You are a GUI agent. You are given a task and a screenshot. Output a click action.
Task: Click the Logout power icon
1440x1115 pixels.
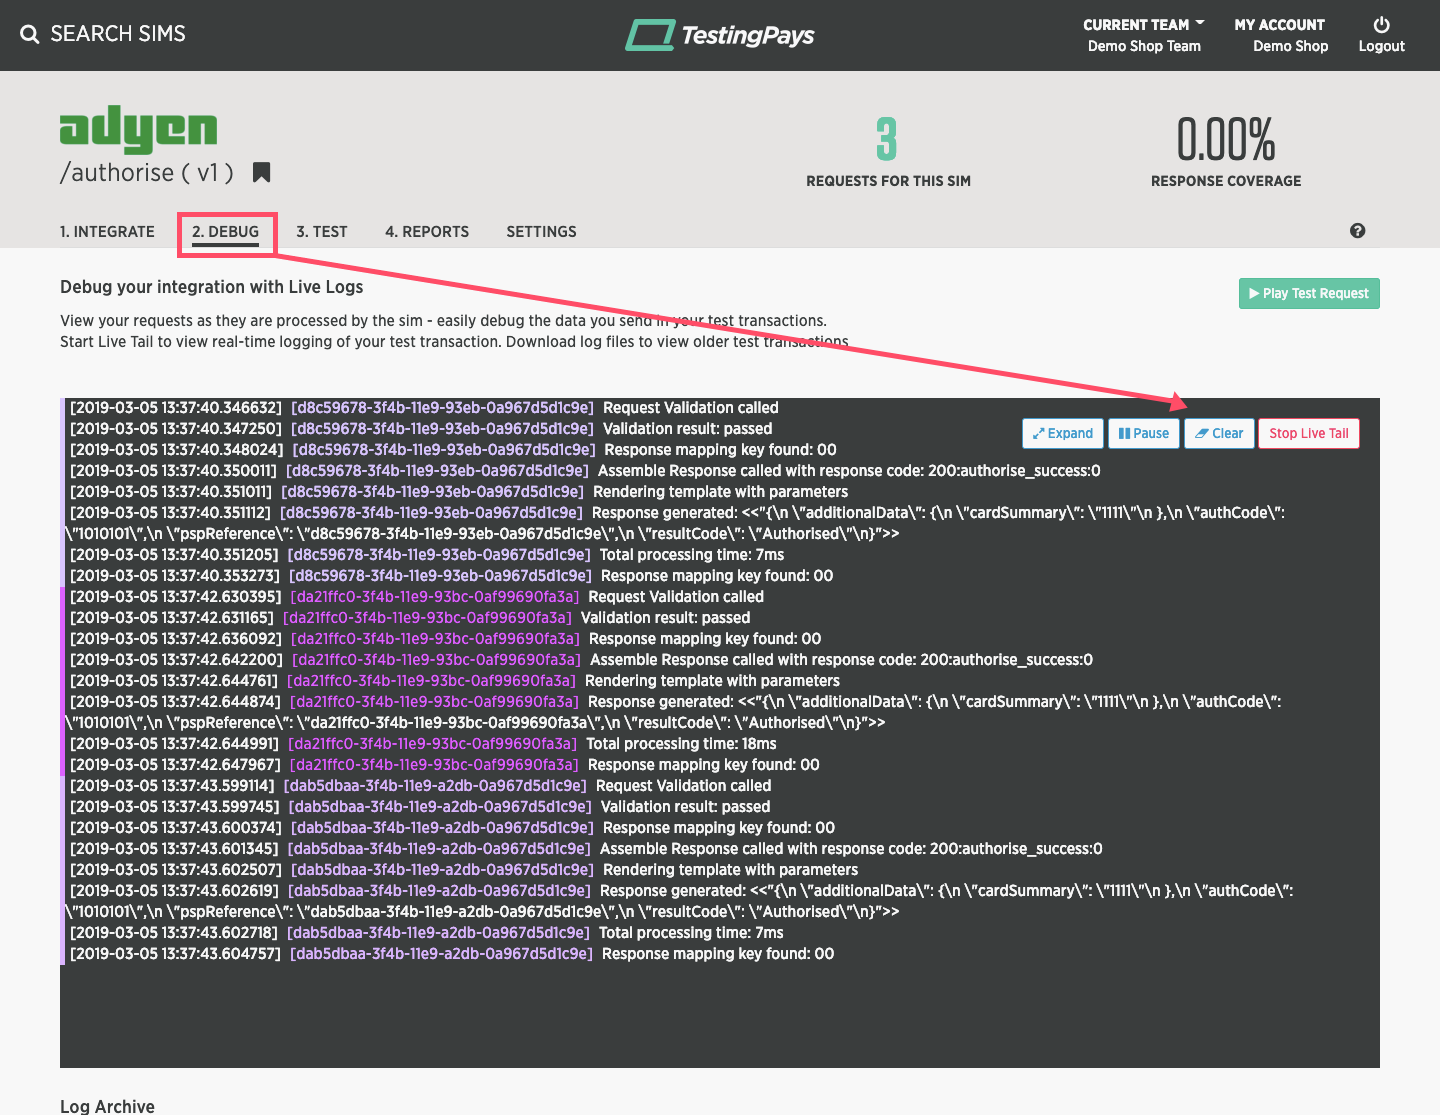click(1382, 24)
